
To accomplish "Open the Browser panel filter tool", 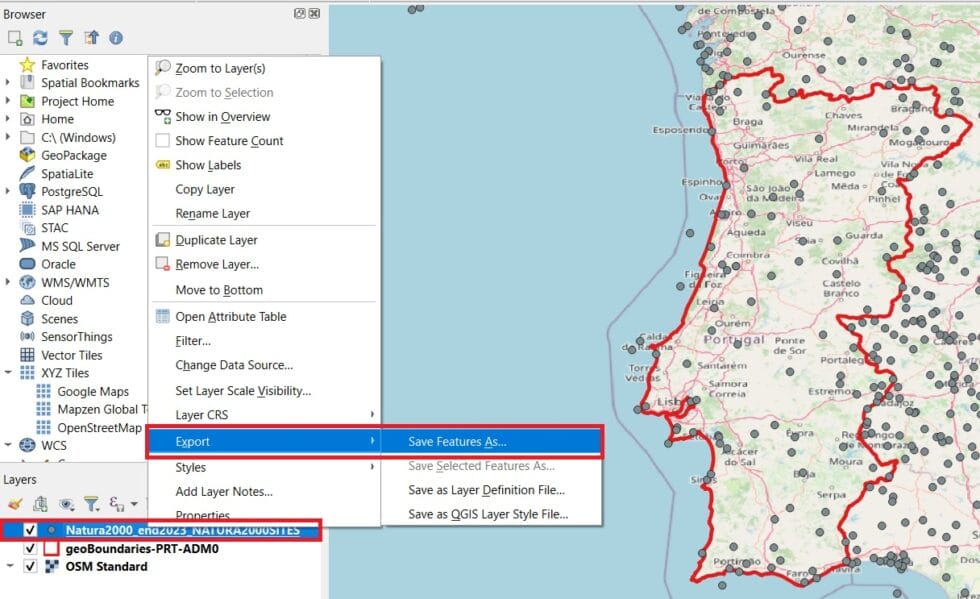I will tap(64, 37).
